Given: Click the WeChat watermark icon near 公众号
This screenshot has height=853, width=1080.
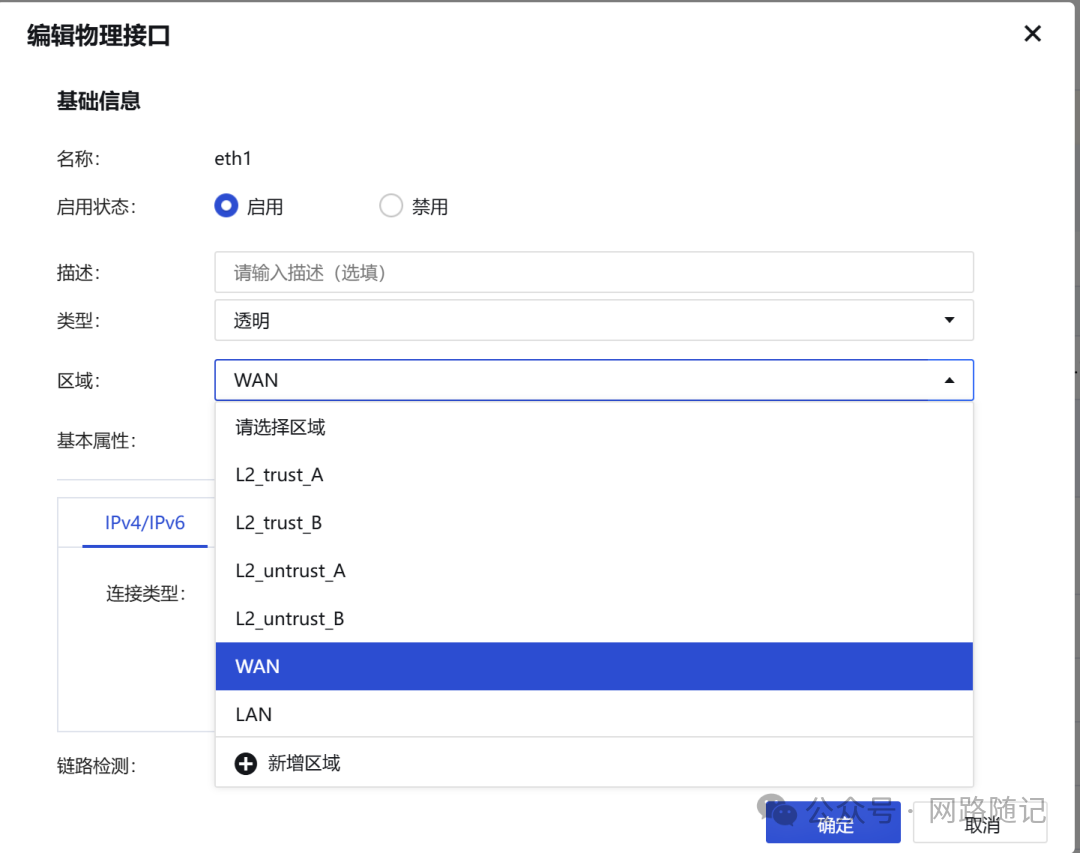Looking at the screenshot, I should [x=780, y=812].
